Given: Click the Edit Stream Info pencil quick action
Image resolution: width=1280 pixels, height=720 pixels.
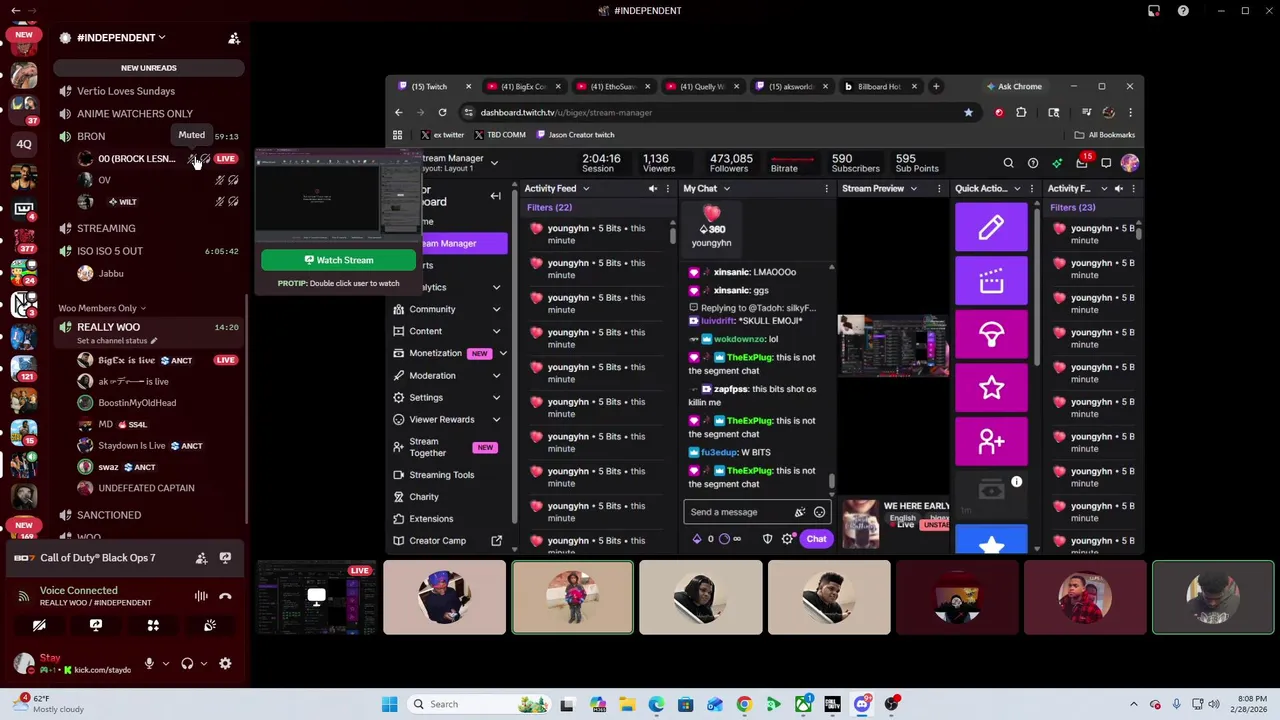Looking at the screenshot, I should [x=991, y=227].
